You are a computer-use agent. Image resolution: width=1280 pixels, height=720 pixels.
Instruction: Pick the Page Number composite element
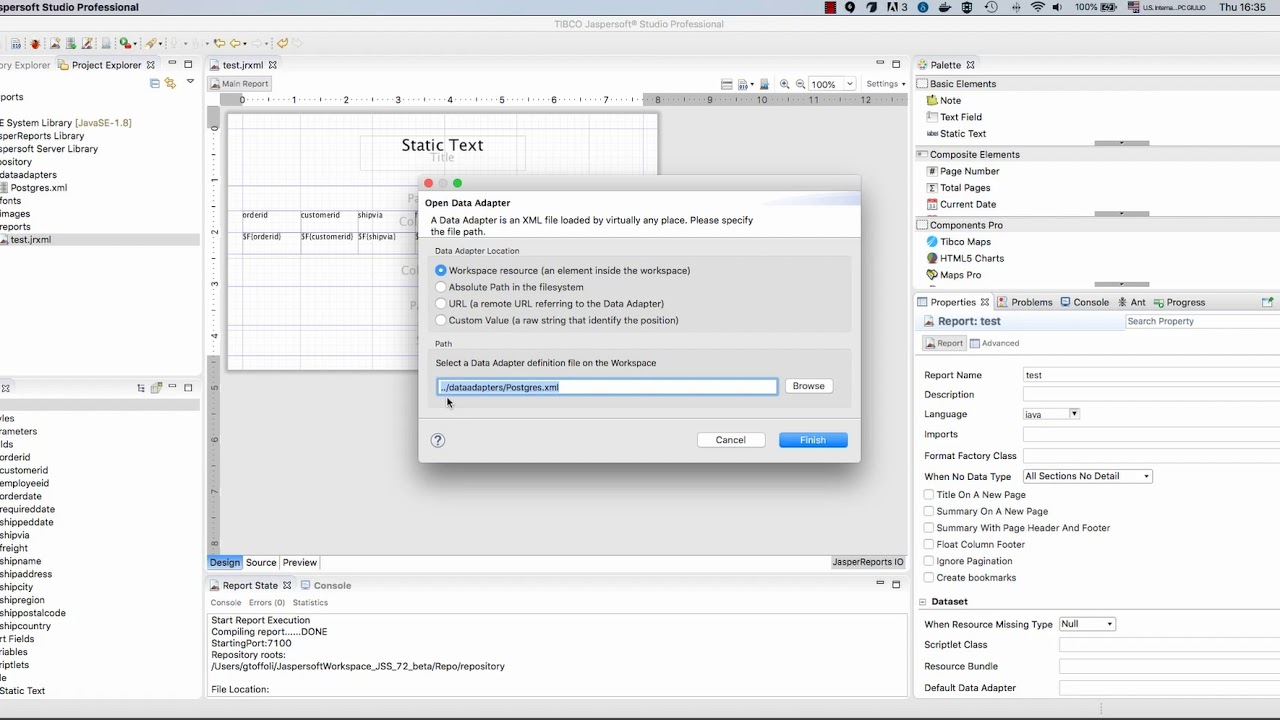point(962,171)
